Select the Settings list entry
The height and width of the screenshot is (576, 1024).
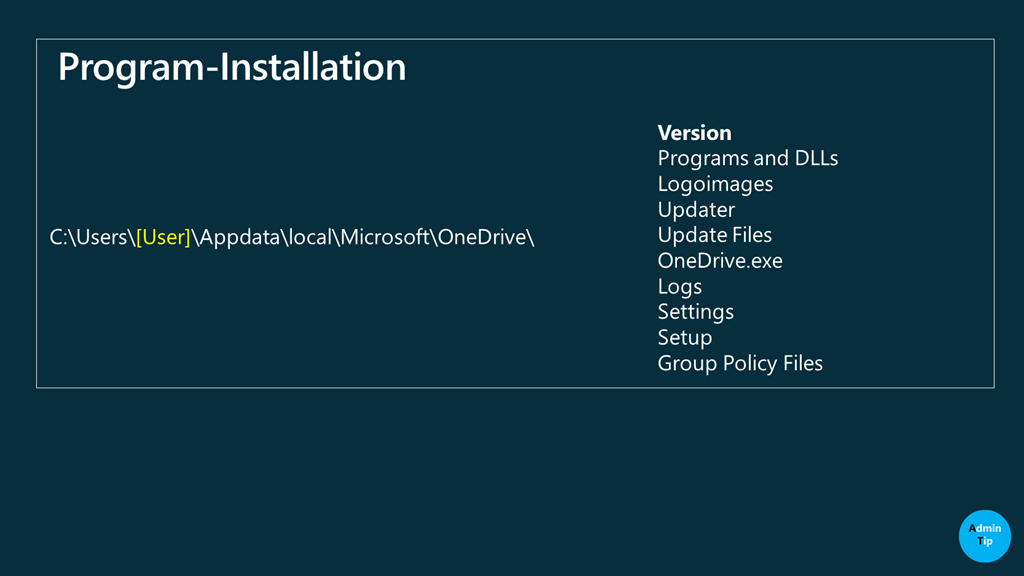tap(695, 312)
